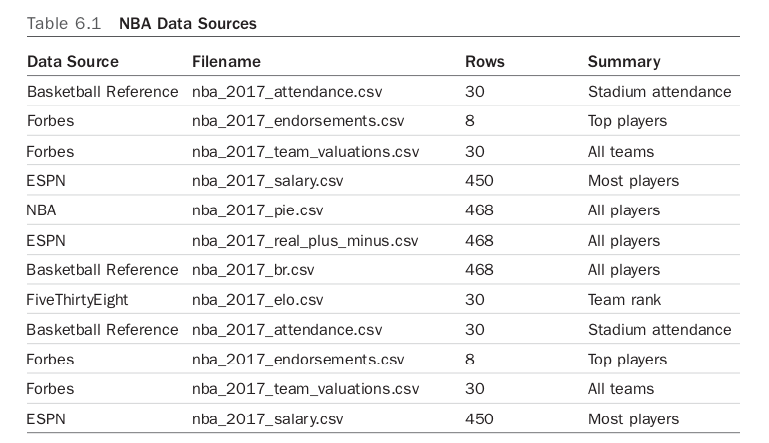Image resolution: width=769 pixels, height=443 pixels.
Task: Click ESPN in the real_plus_minus row
Action: (x=46, y=241)
